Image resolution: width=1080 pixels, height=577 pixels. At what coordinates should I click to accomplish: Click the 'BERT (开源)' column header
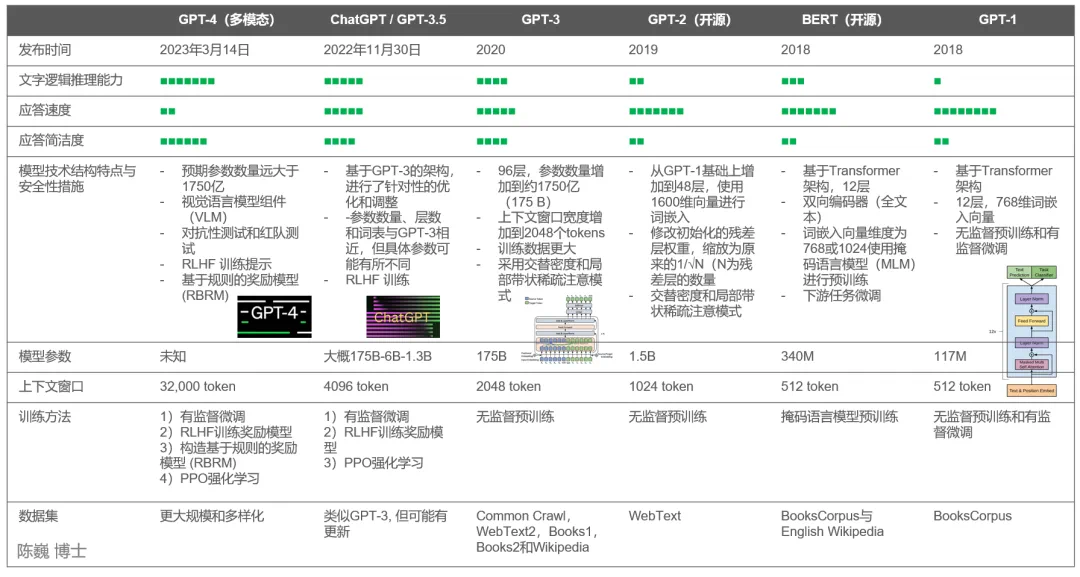[841, 20]
